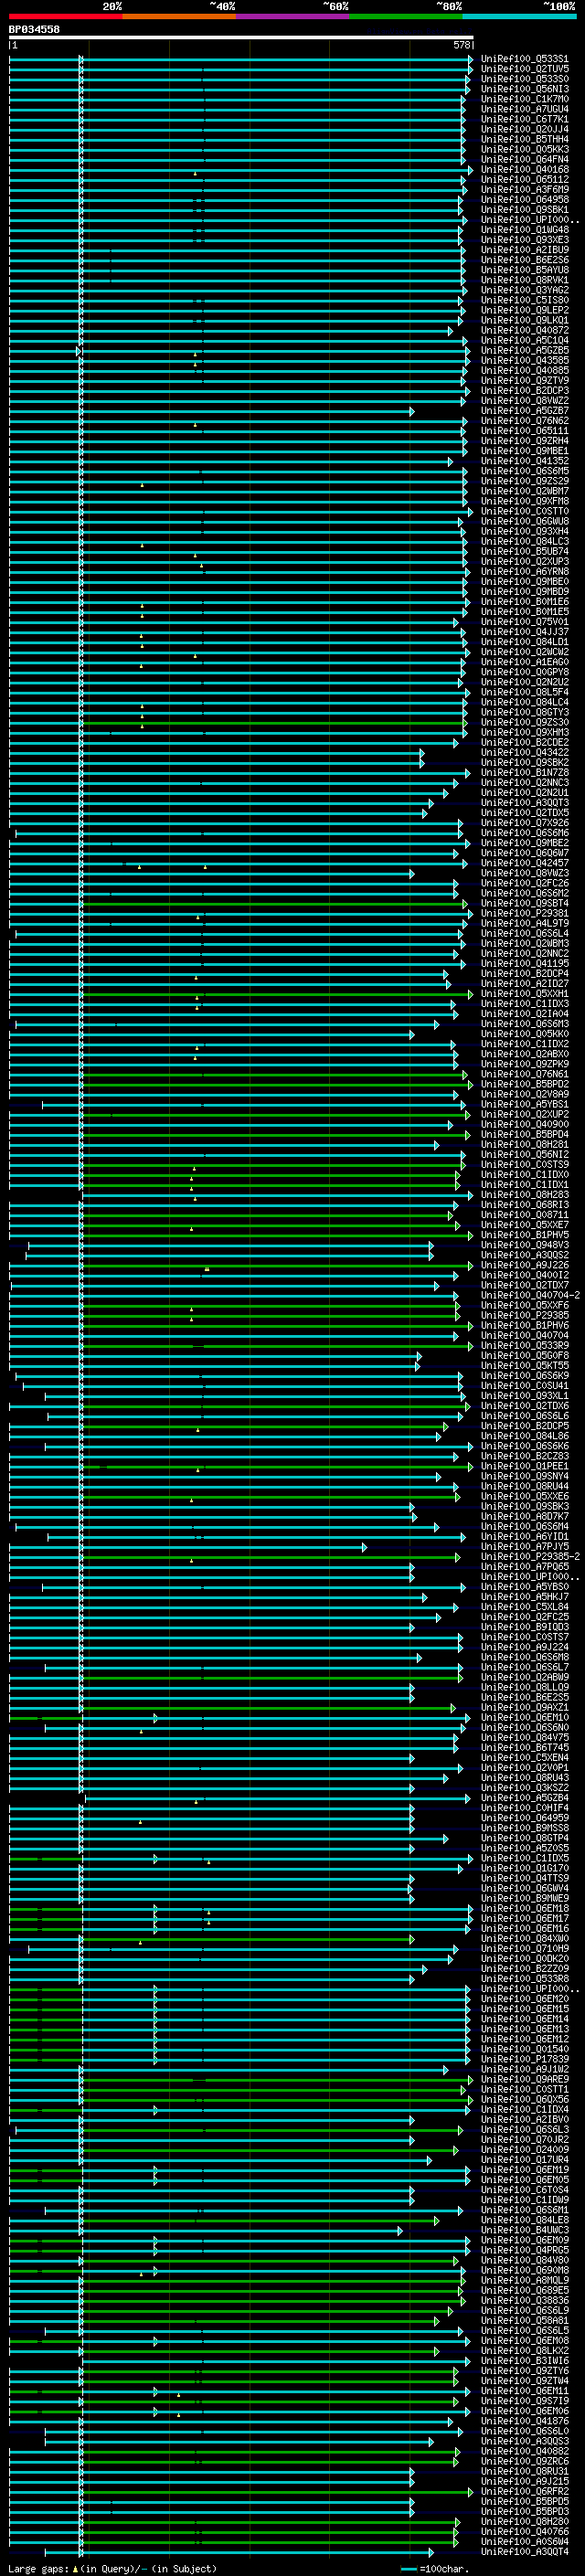This screenshot has width=585, height=2576.
Task: Select the UniRef100_A6YID1 label
Action: [525, 1536]
